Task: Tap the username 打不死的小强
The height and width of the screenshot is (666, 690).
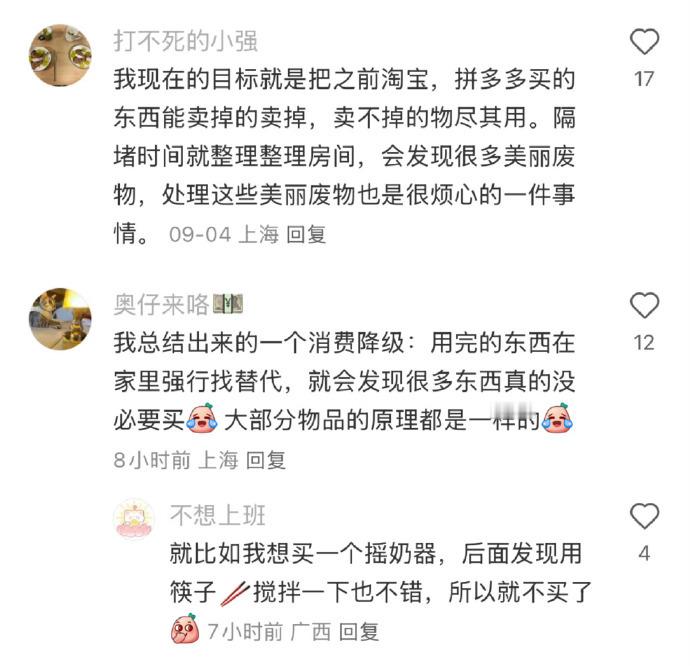Action: click(x=185, y=41)
